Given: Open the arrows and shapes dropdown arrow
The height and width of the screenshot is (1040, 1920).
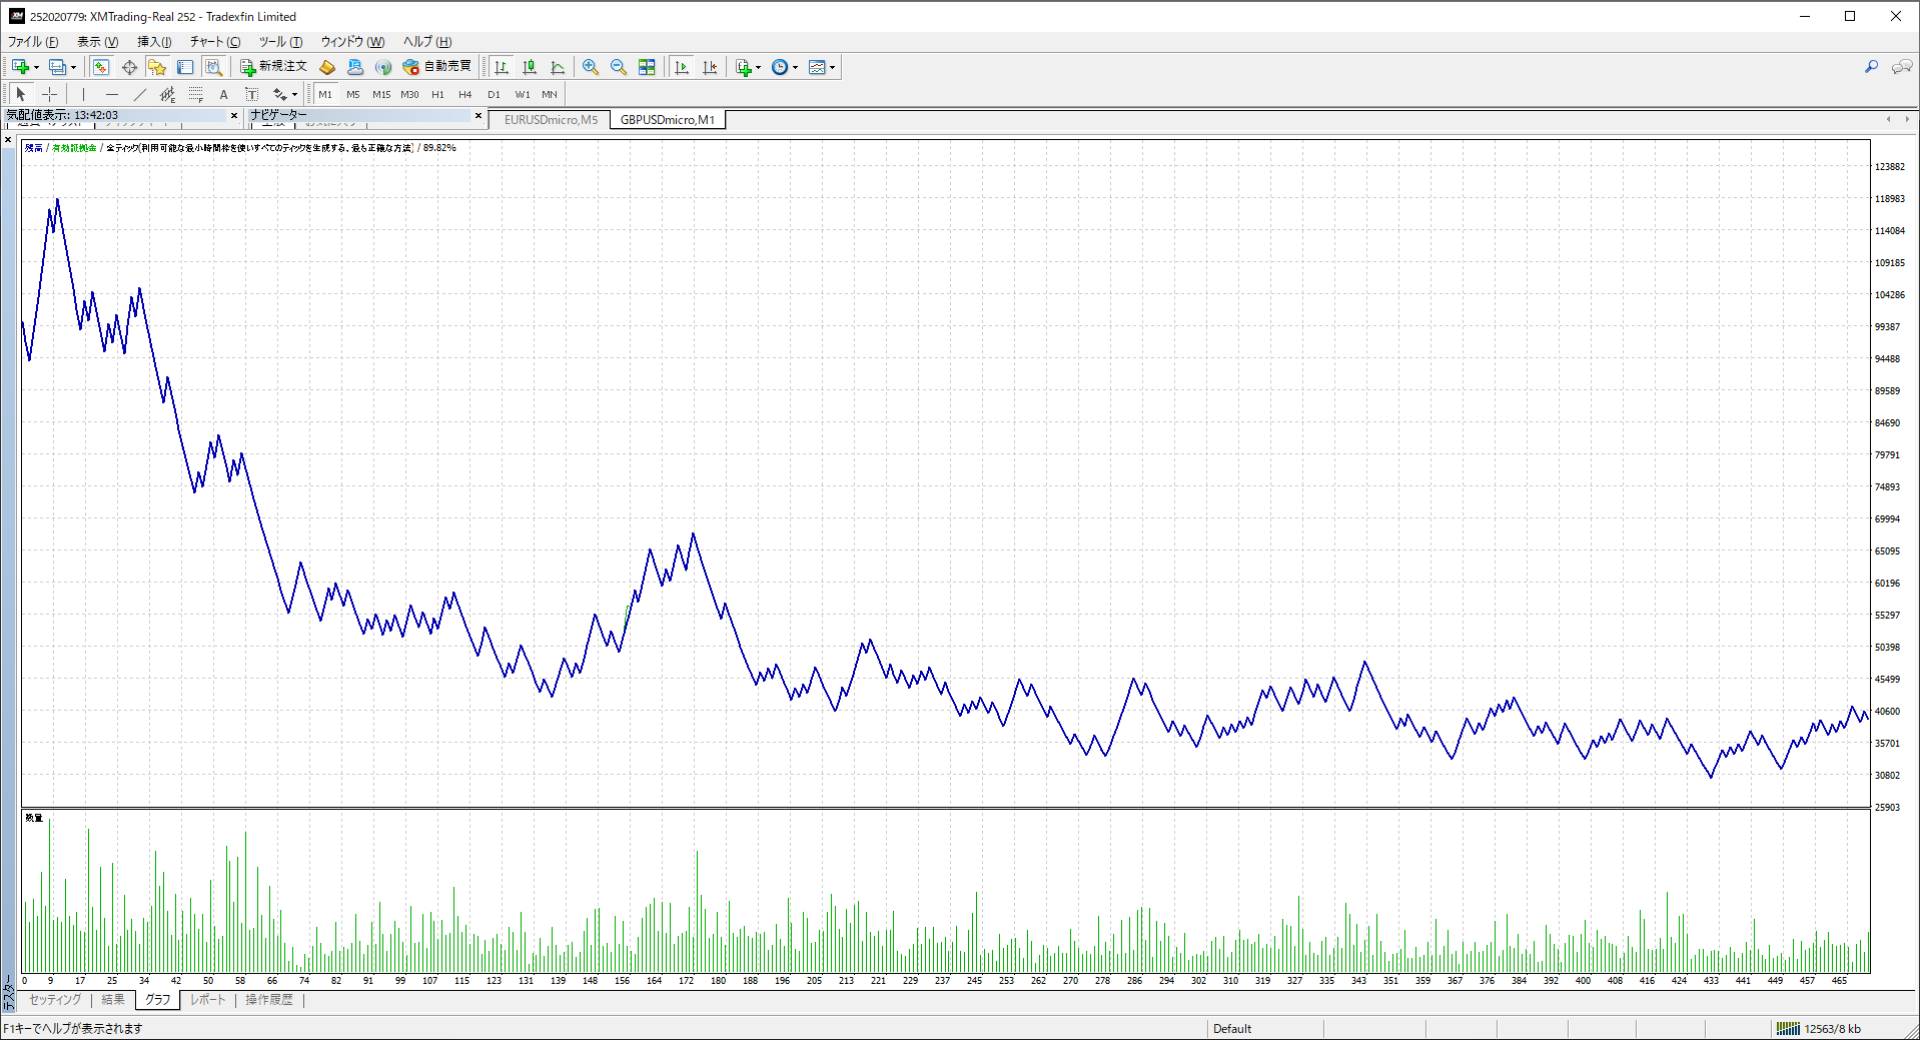Looking at the screenshot, I should pyautogui.click(x=295, y=95).
